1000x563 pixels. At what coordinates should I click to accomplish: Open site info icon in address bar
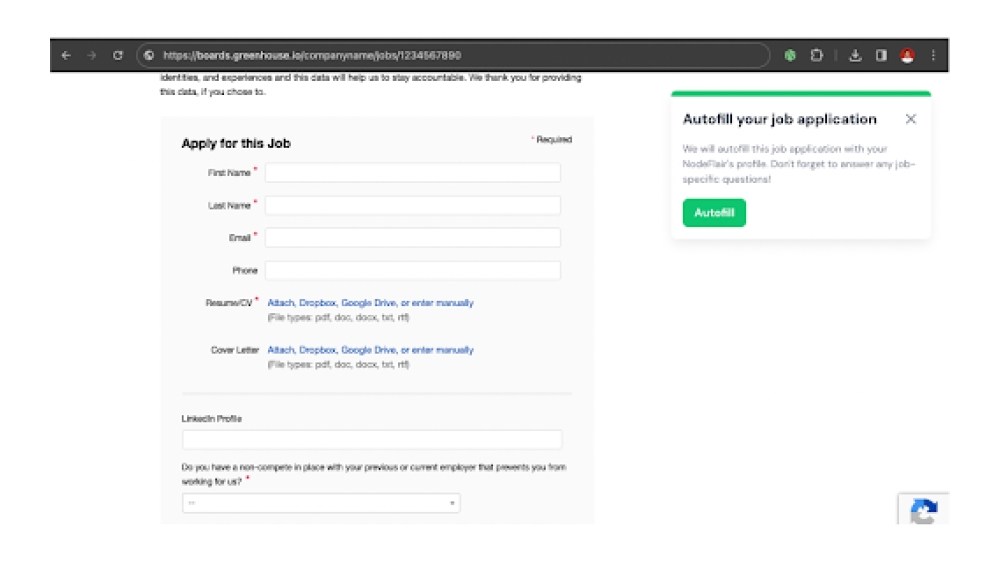tap(149, 55)
